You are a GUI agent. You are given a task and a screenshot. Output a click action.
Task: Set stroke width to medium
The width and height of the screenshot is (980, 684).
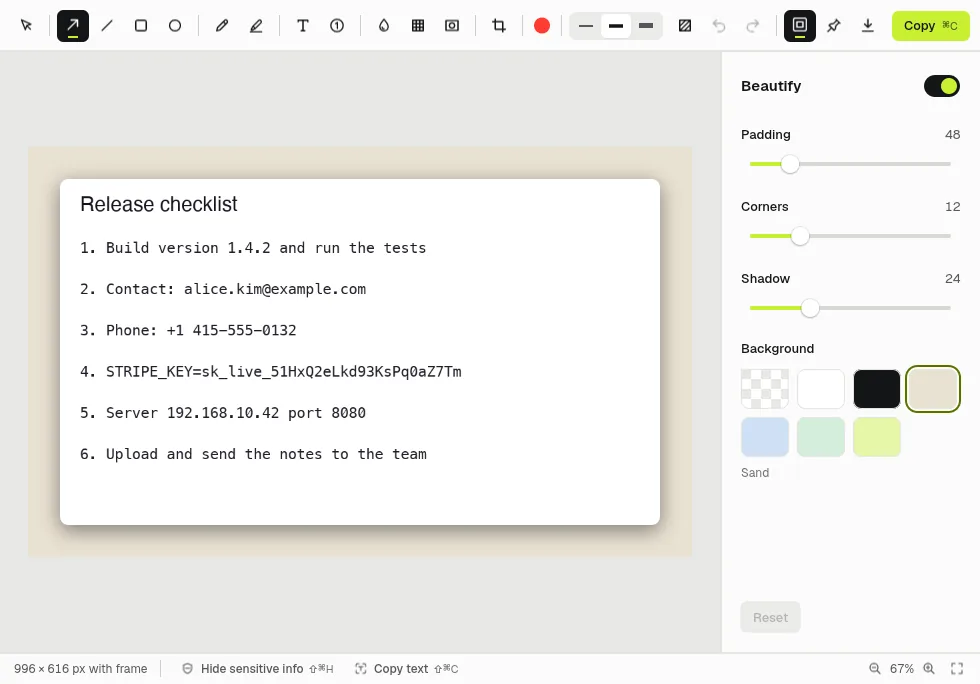(x=616, y=26)
